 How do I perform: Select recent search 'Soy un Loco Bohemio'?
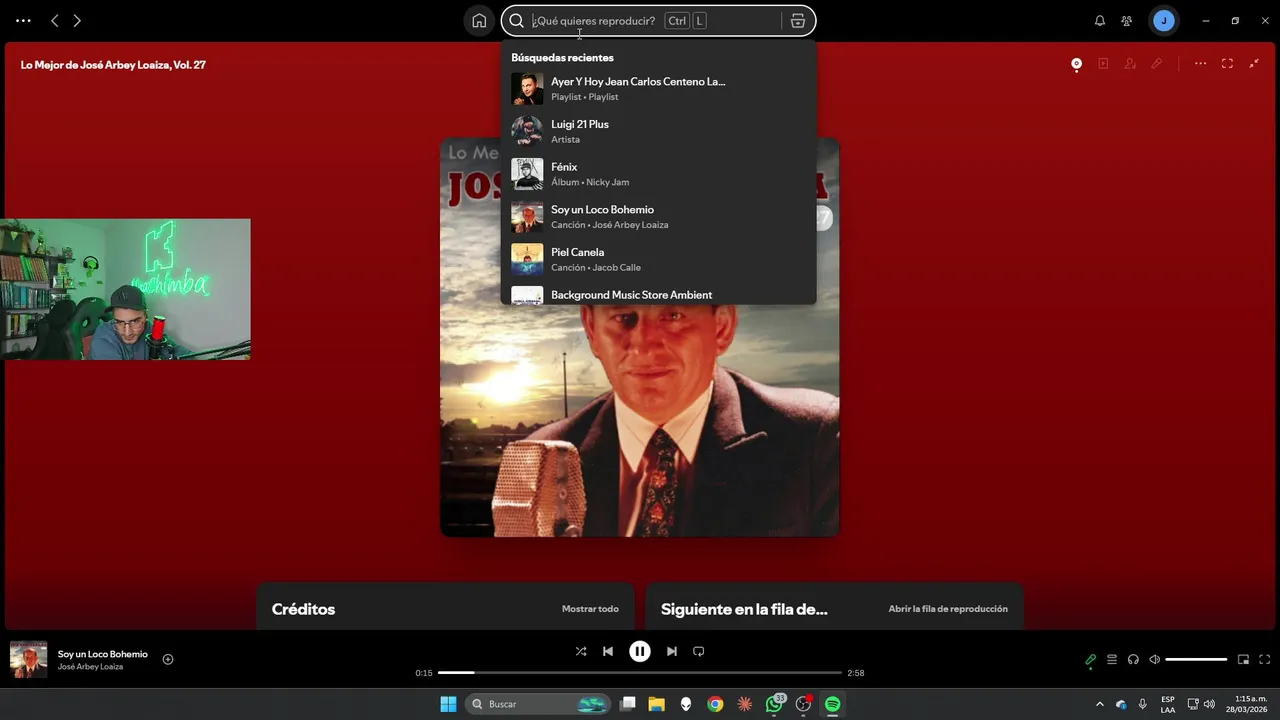(658, 217)
